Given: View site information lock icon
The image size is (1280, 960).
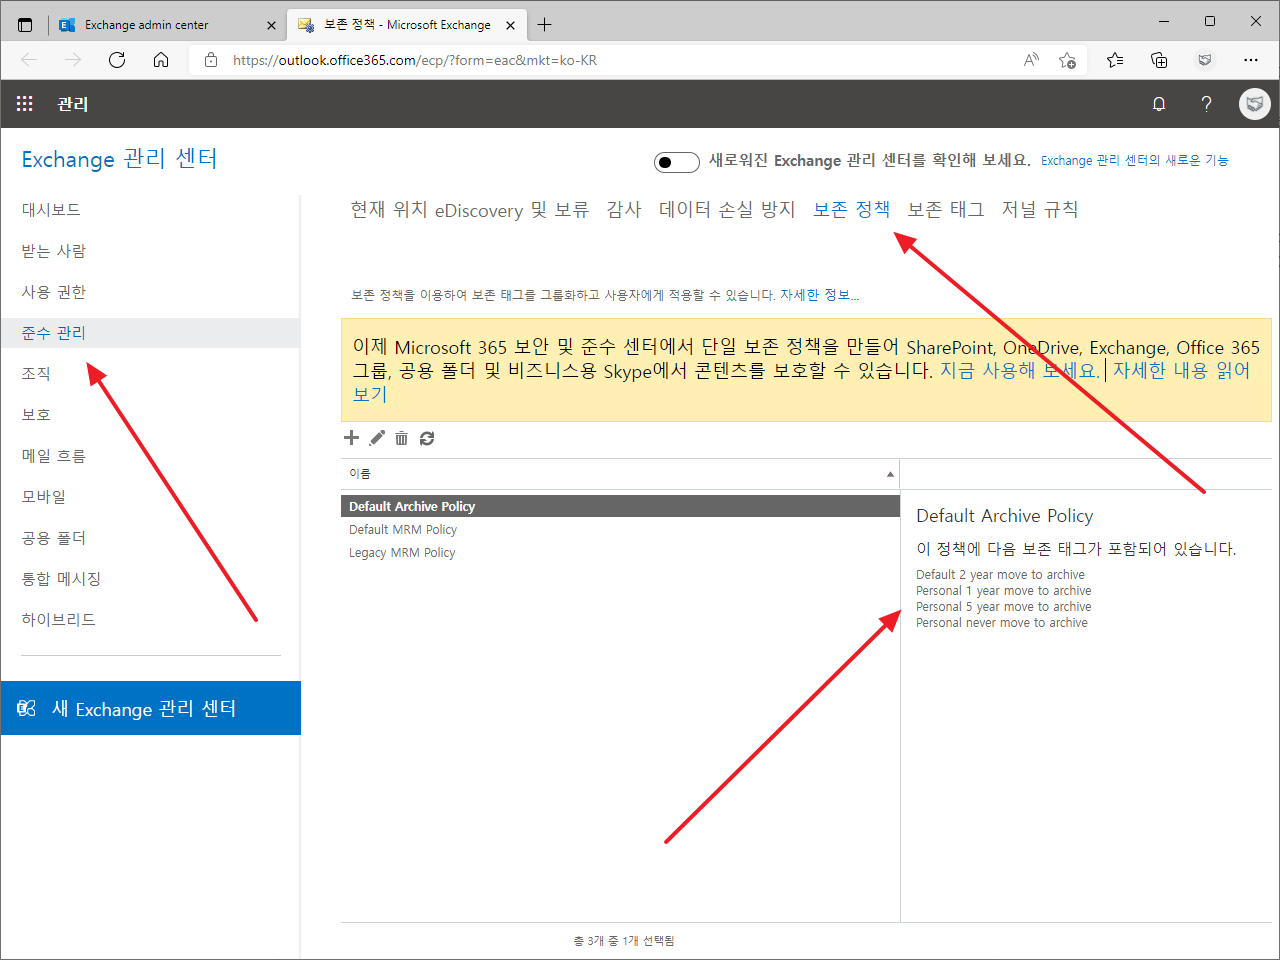Looking at the screenshot, I should [210, 60].
